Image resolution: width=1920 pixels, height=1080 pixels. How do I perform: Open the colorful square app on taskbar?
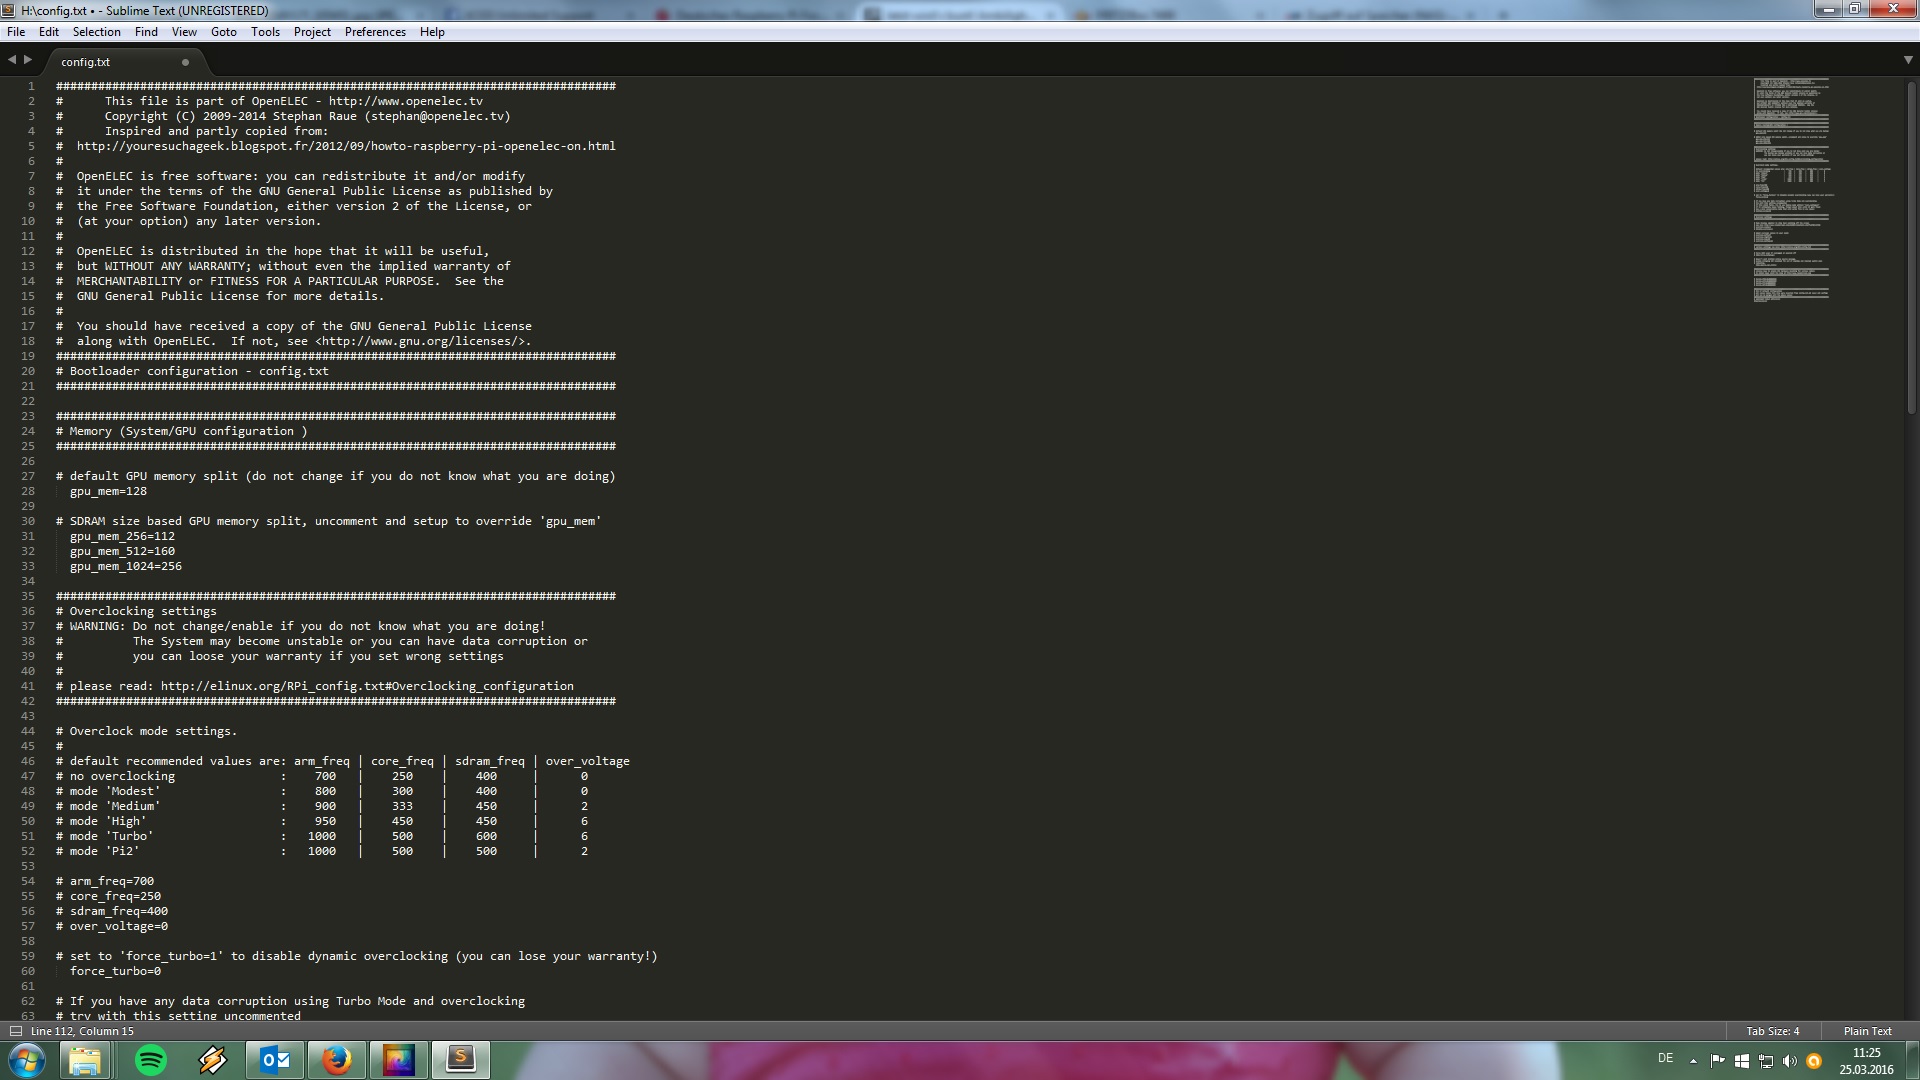click(x=399, y=1060)
